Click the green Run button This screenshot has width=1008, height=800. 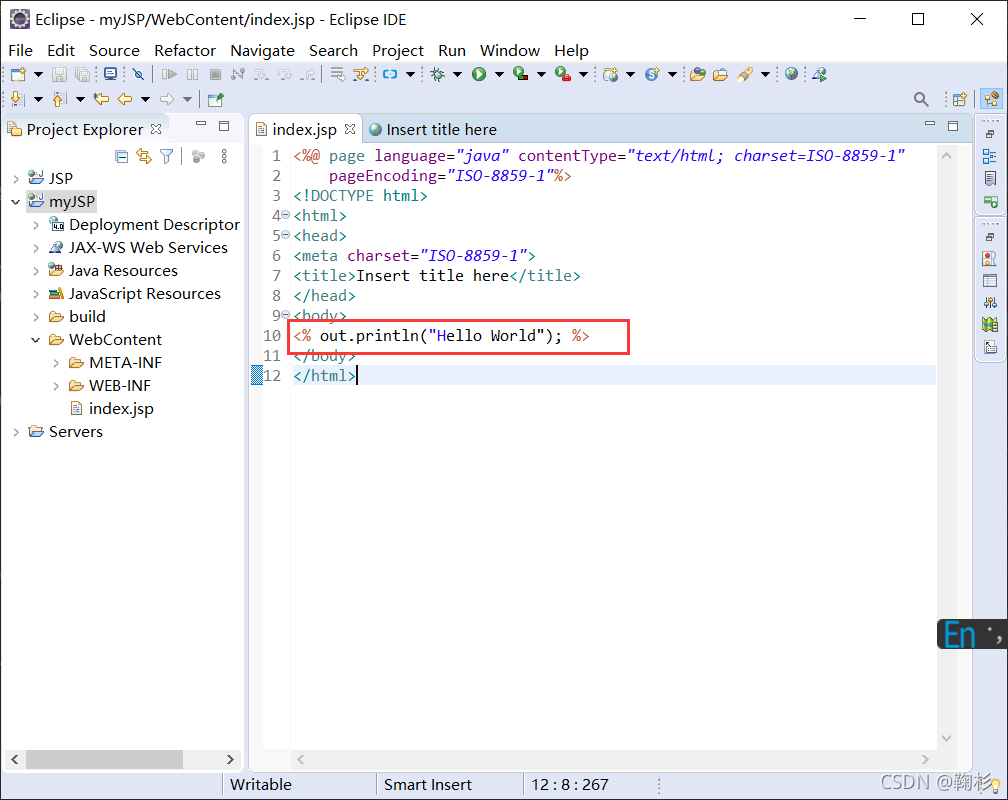click(x=479, y=75)
